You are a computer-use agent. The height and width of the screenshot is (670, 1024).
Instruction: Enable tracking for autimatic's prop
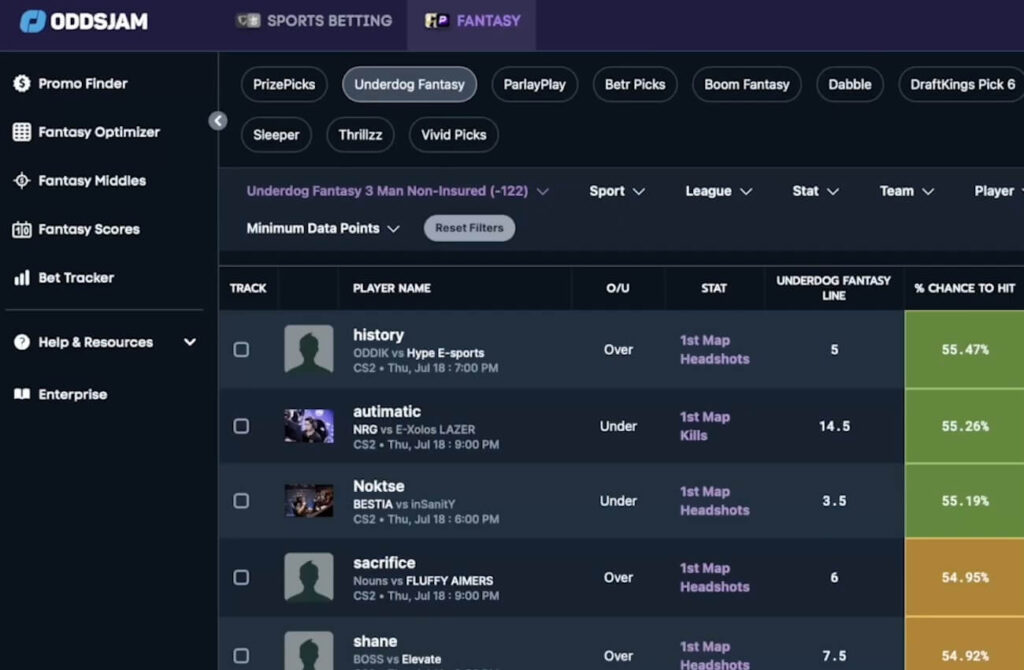tap(241, 425)
